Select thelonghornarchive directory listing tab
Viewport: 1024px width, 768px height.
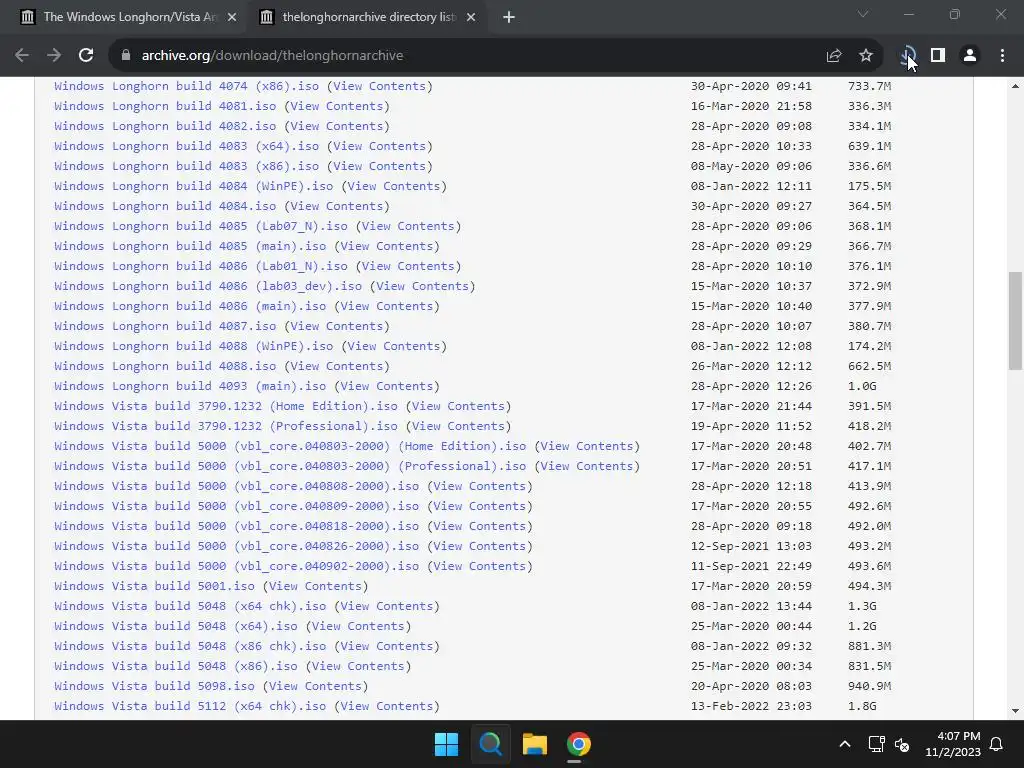368,17
